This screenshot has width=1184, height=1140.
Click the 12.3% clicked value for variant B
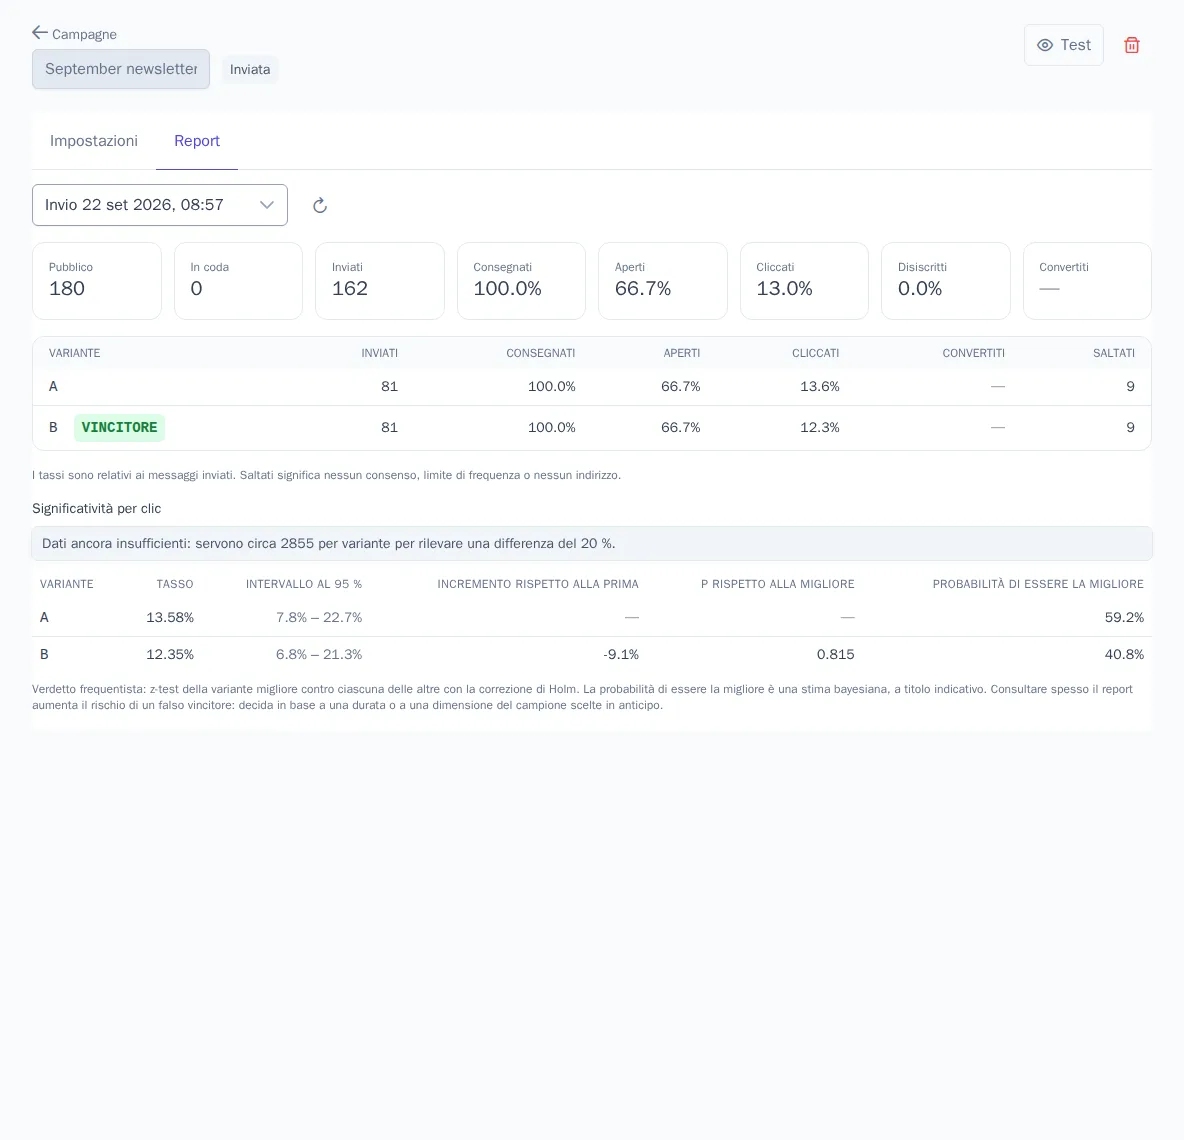coord(820,427)
